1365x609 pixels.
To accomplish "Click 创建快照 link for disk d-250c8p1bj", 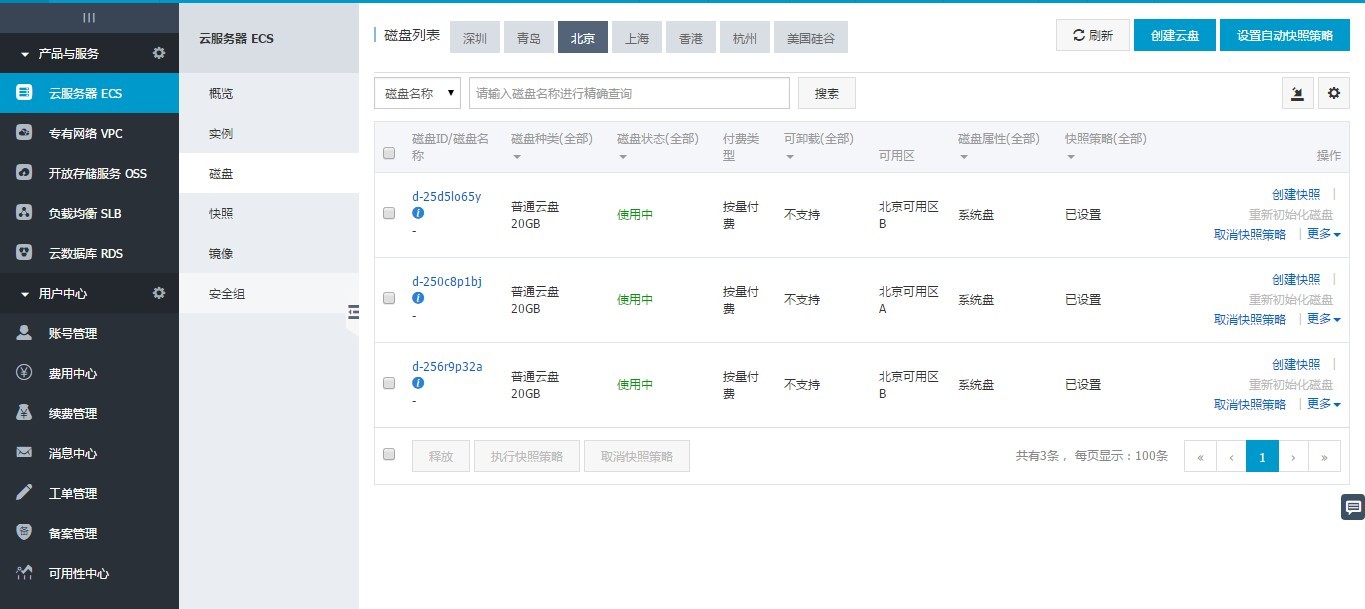I will point(1295,279).
